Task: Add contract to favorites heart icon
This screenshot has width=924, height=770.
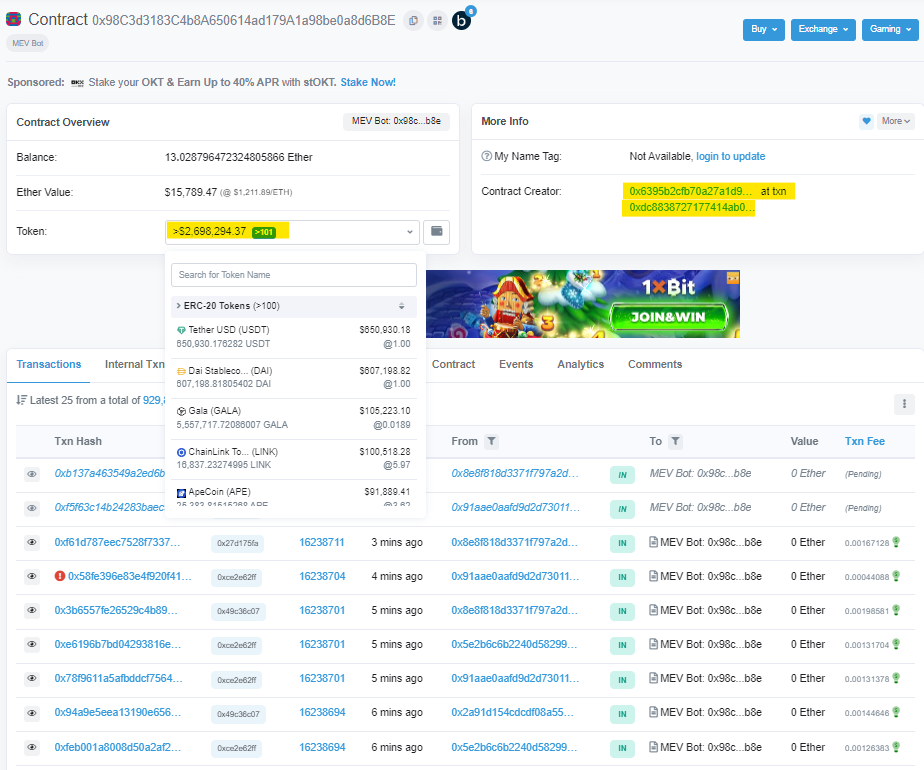Action: [x=866, y=121]
